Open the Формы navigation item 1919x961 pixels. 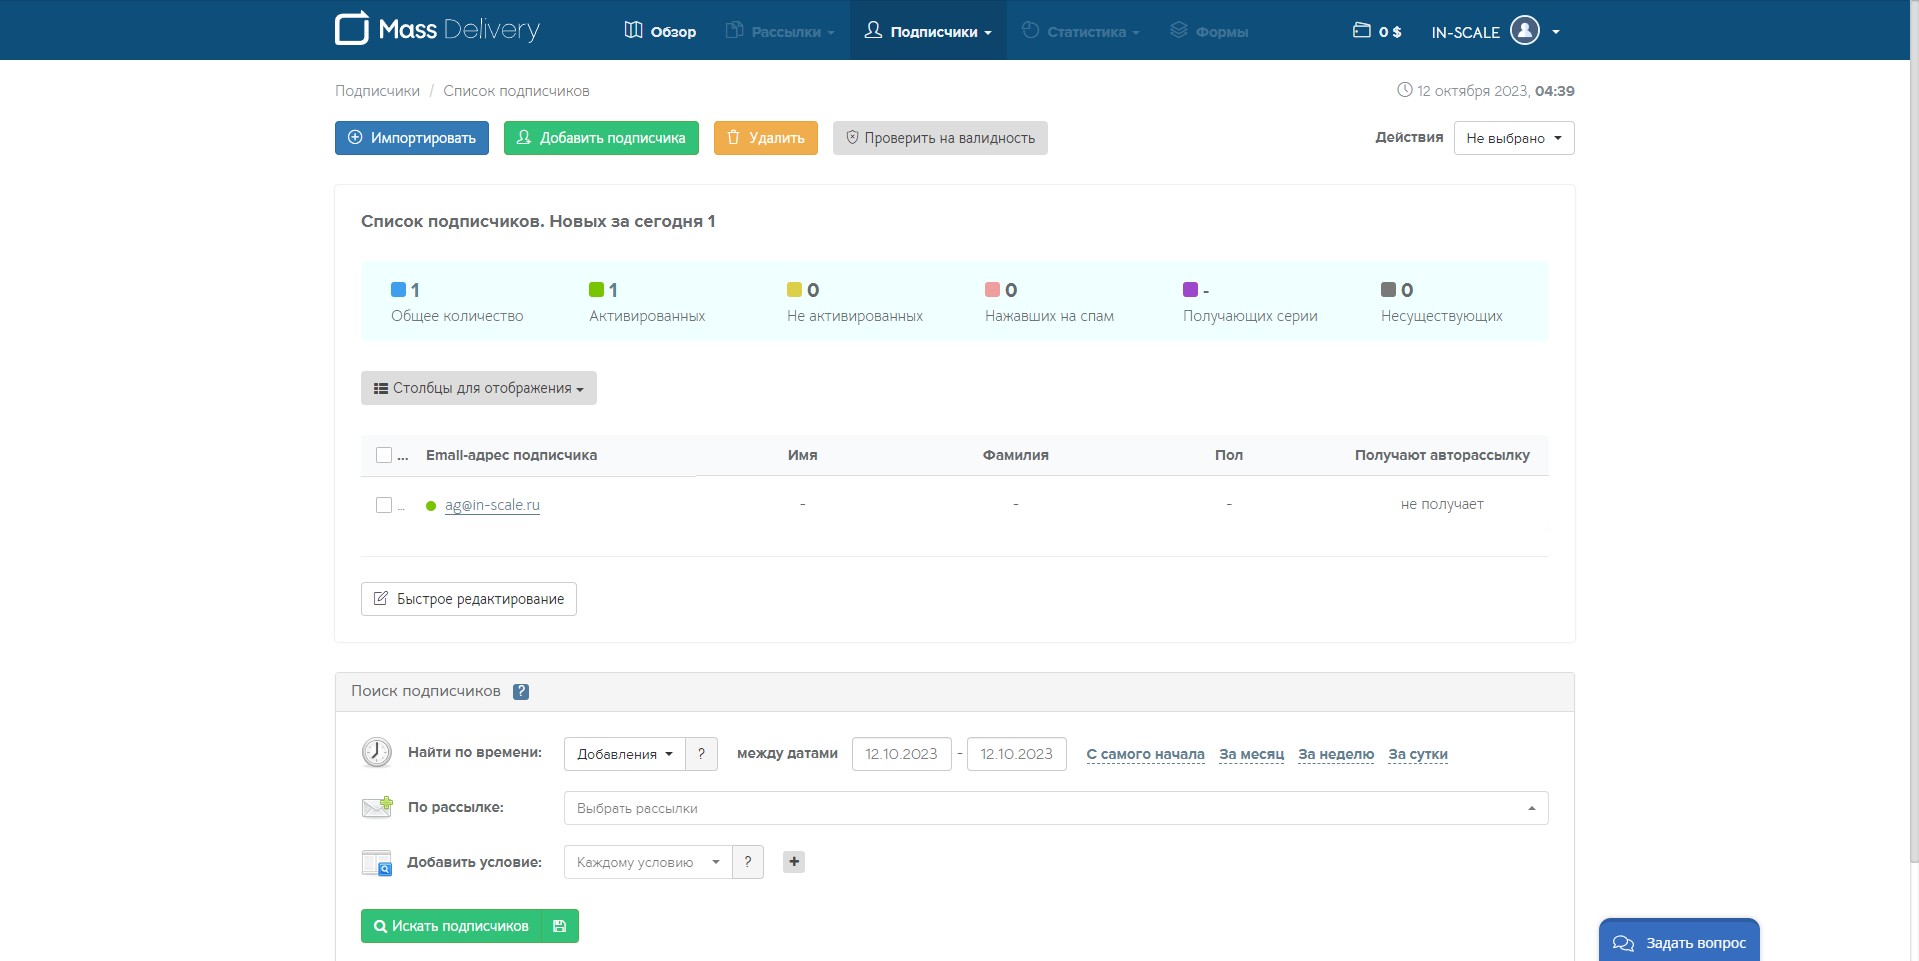1209,31
